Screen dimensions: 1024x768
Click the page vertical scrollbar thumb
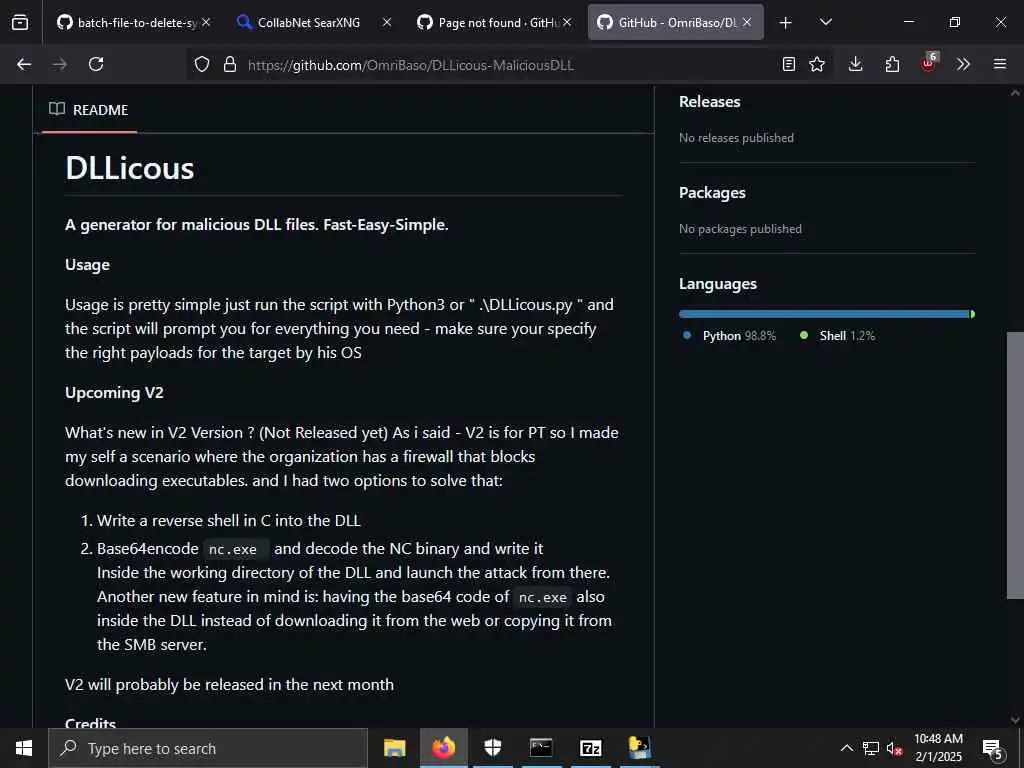tap(1015, 465)
